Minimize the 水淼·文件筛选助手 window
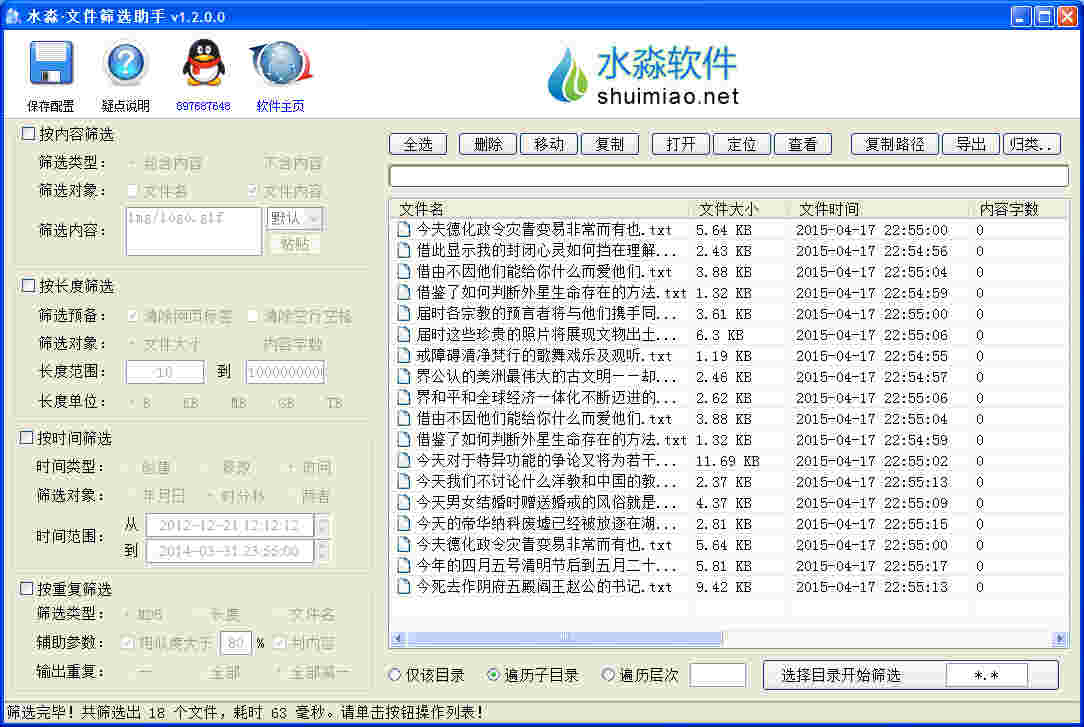The height and width of the screenshot is (727, 1084). point(1021,16)
